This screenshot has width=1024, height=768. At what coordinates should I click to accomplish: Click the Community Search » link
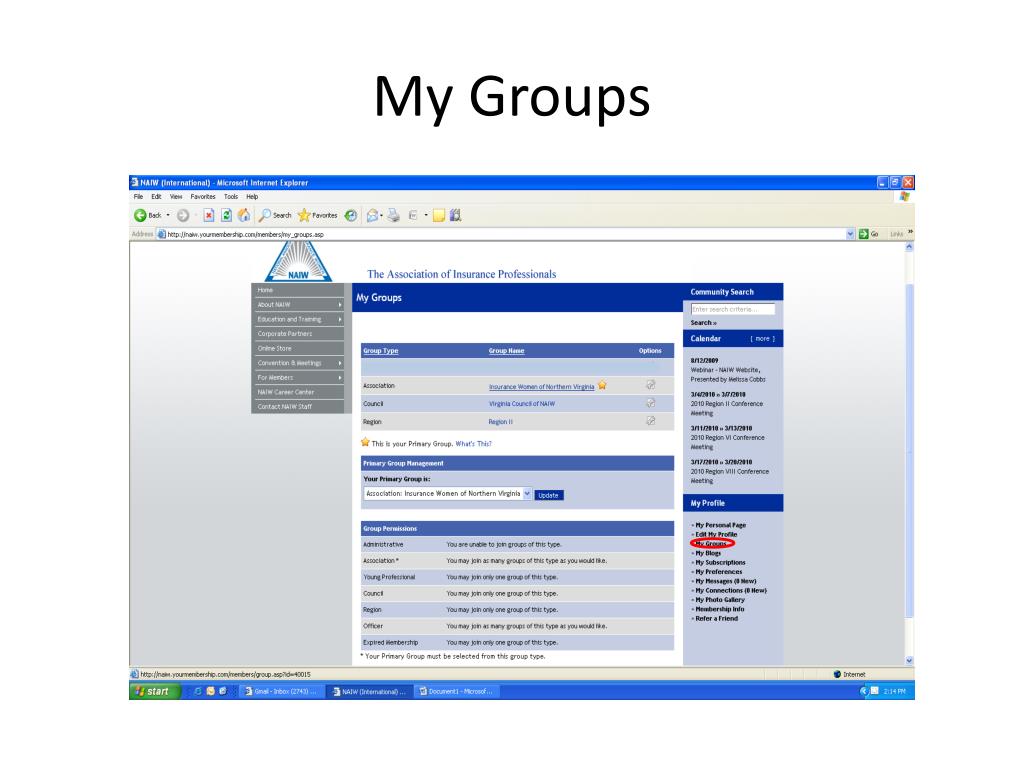pos(703,323)
